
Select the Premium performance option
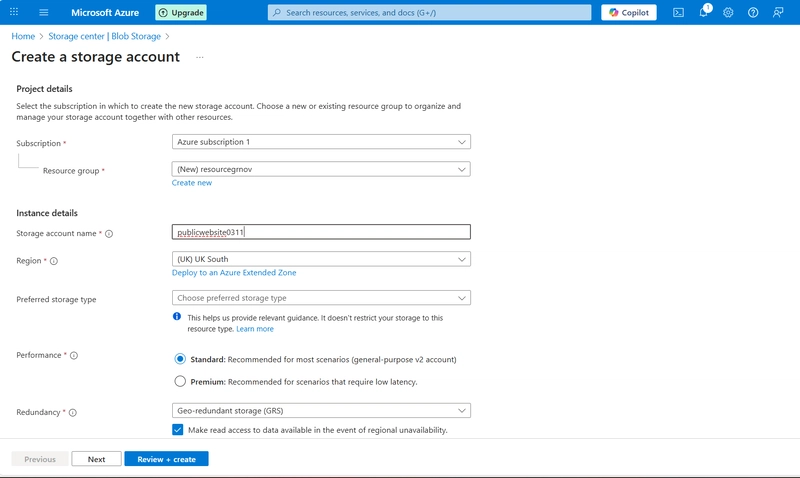point(180,381)
